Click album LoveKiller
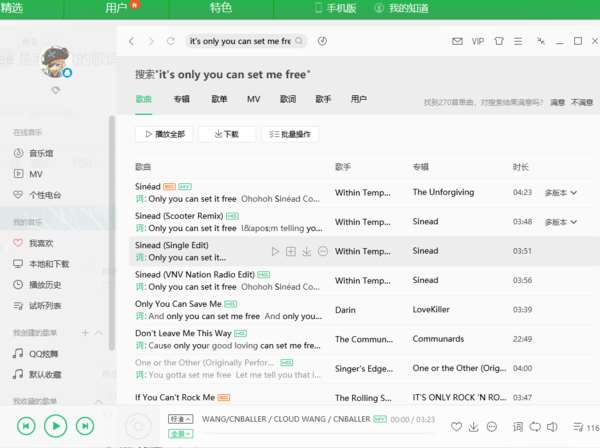 pyautogui.click(x=431, y=310)
